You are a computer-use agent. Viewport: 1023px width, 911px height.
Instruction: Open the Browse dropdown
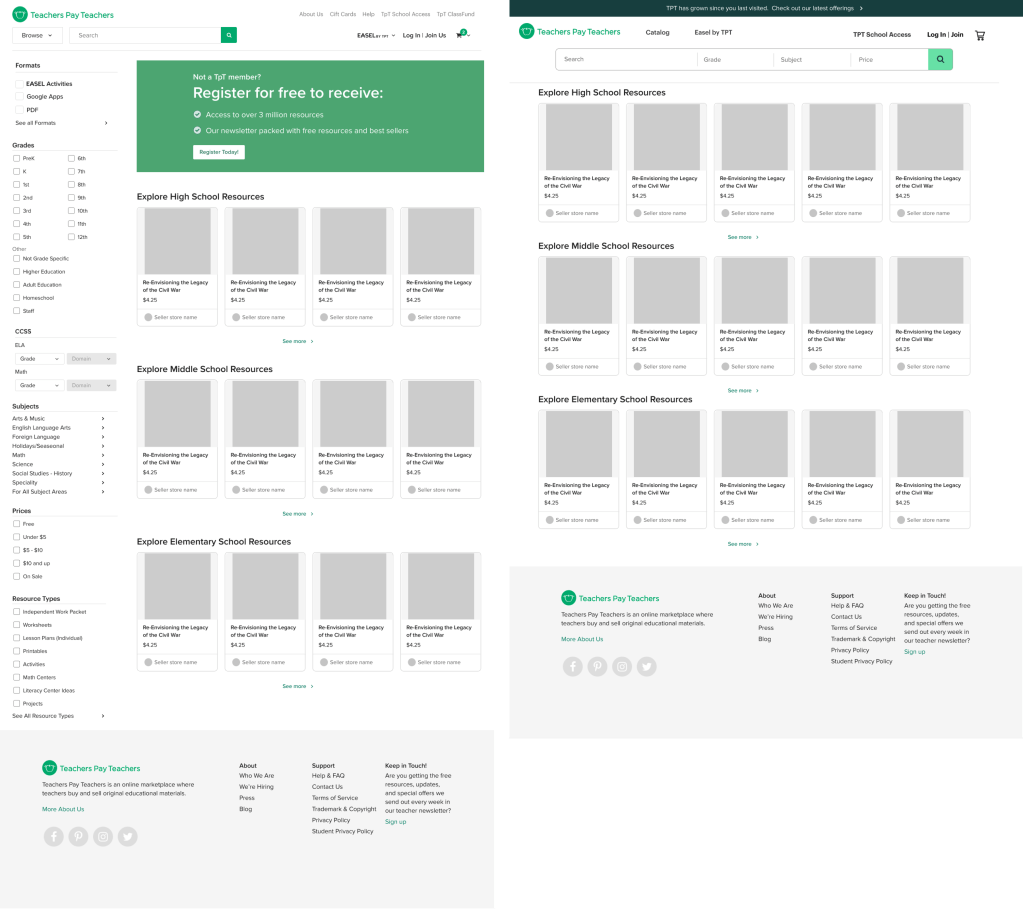[x=37, y=35]
